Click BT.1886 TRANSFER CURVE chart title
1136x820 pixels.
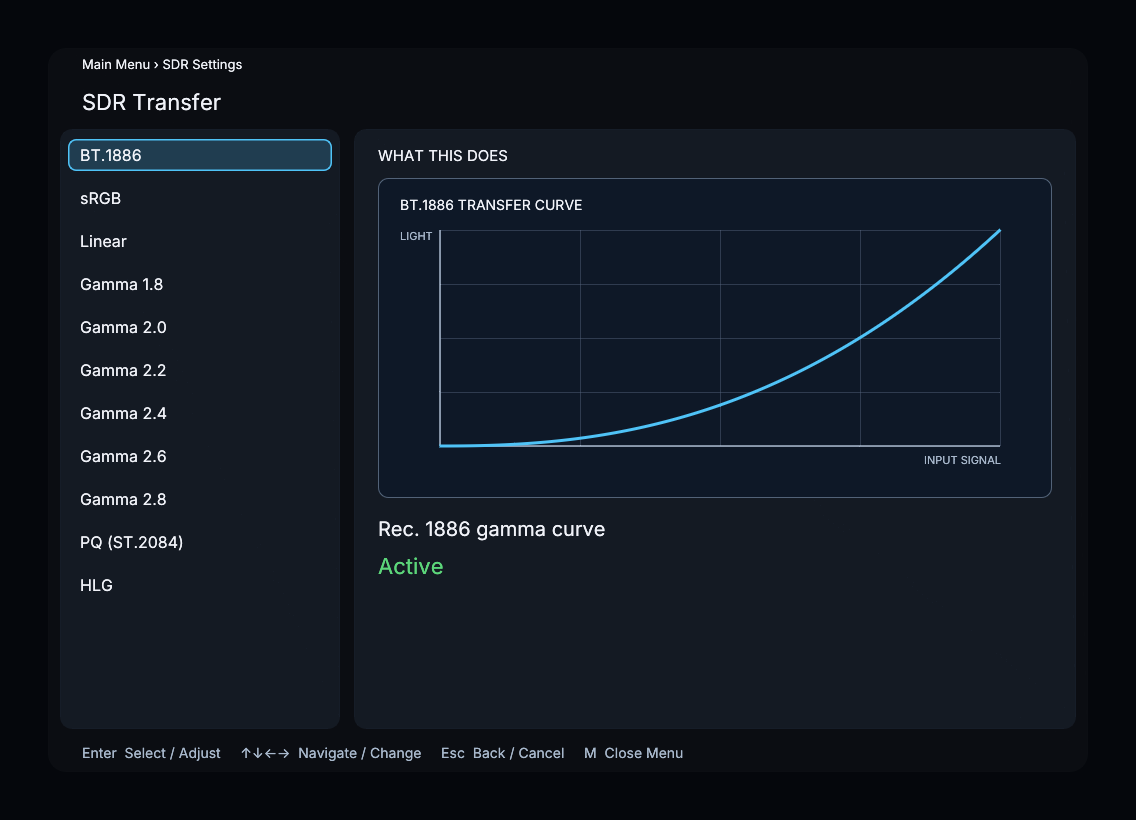click(491, 205)
